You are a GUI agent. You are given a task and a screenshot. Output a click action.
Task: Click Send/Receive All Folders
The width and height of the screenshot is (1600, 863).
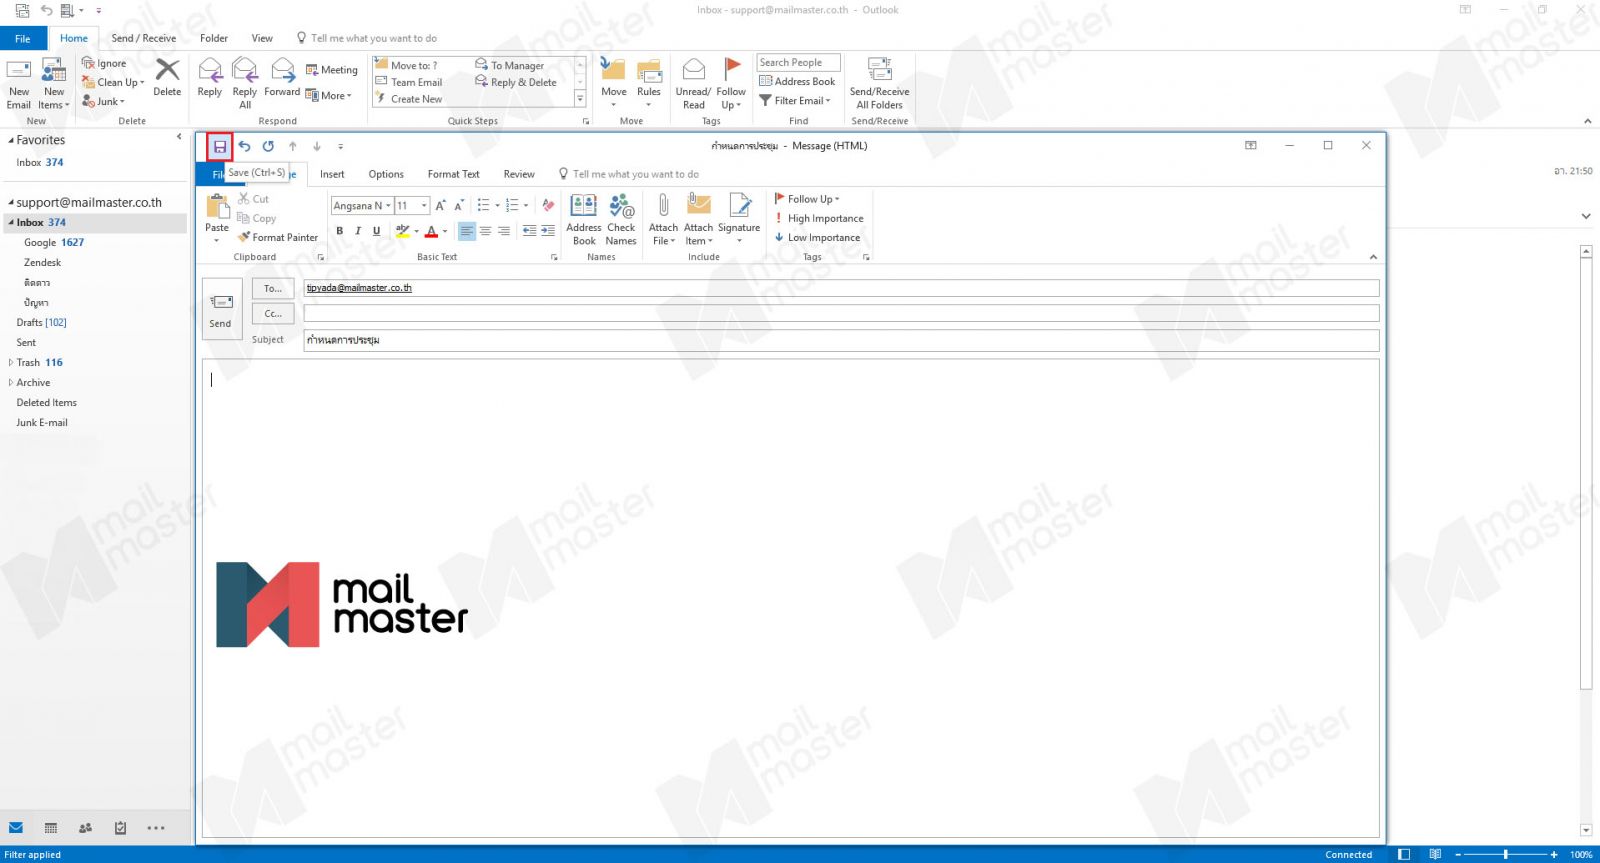[x=880, y=84]
